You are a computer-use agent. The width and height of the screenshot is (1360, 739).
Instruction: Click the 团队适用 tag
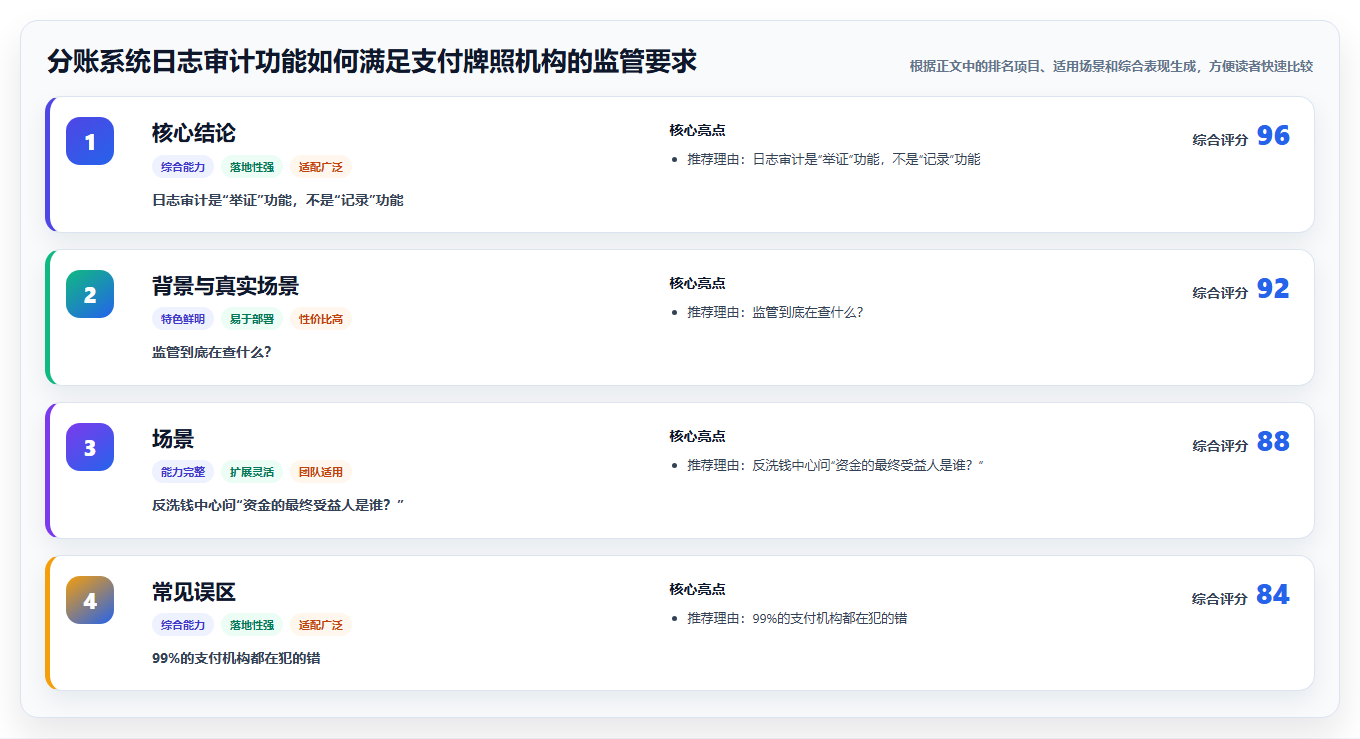(x=321, y=472)
